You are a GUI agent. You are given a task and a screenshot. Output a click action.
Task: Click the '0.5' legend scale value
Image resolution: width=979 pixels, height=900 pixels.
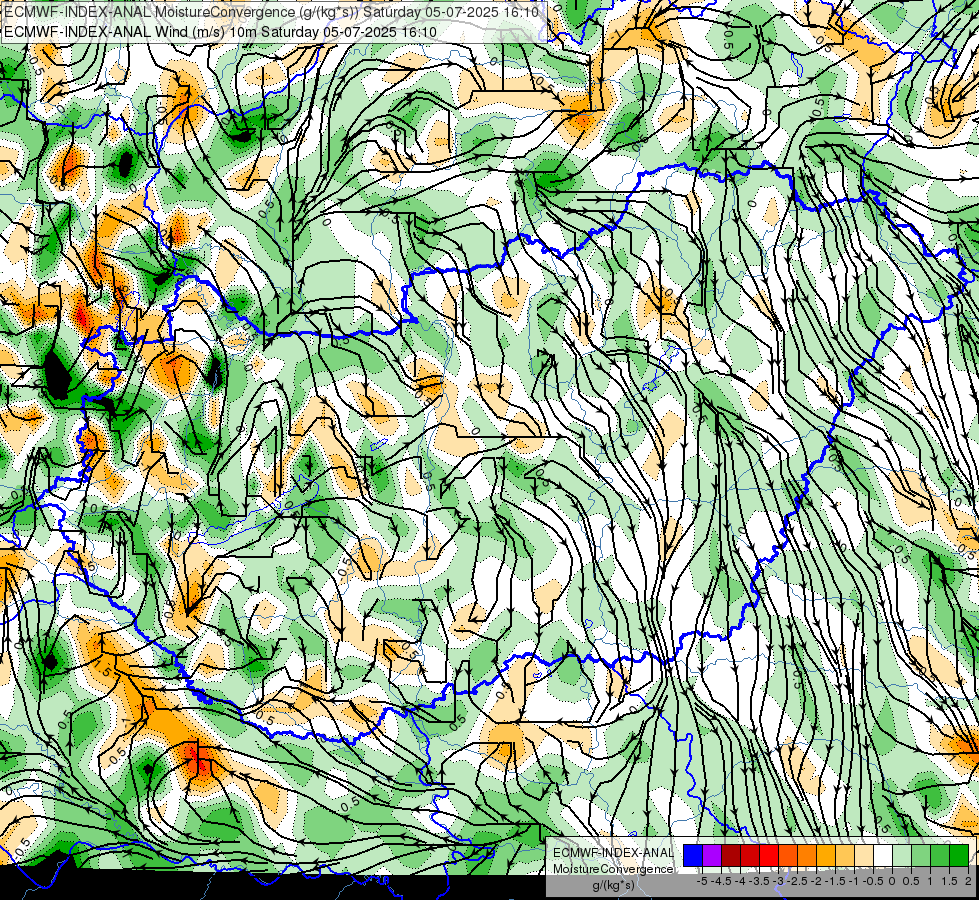coord(911,881)
